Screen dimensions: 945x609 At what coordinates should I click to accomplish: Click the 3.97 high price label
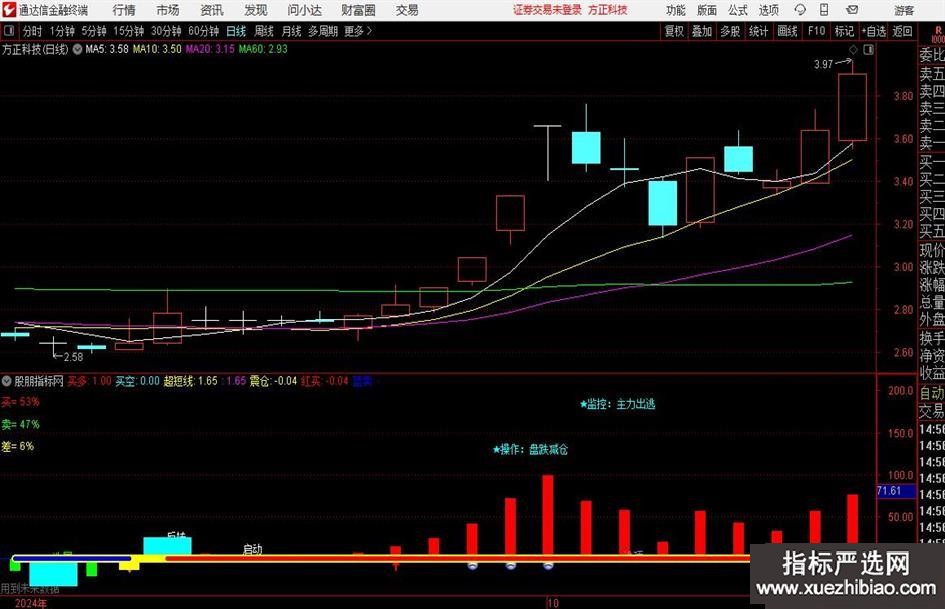pos(823,64)
